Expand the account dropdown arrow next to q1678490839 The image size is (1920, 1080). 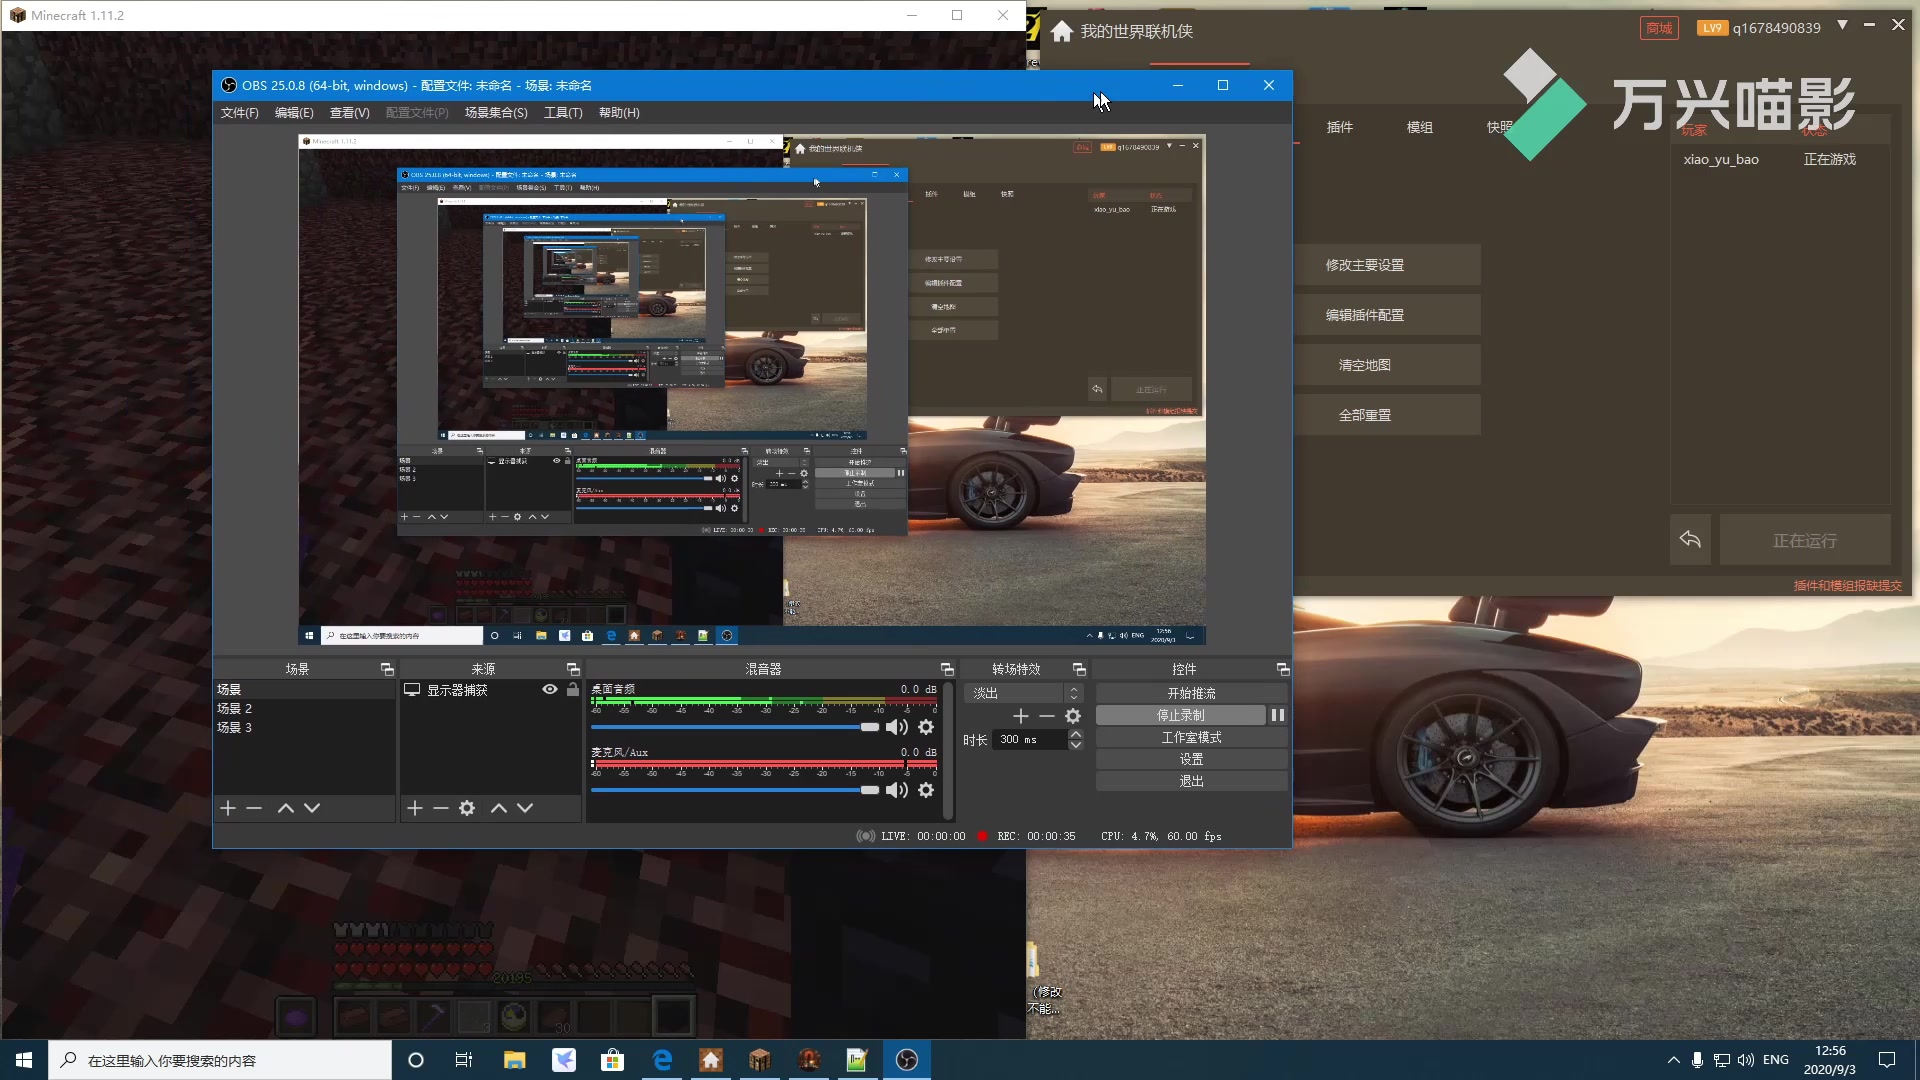click(1842, 25)
